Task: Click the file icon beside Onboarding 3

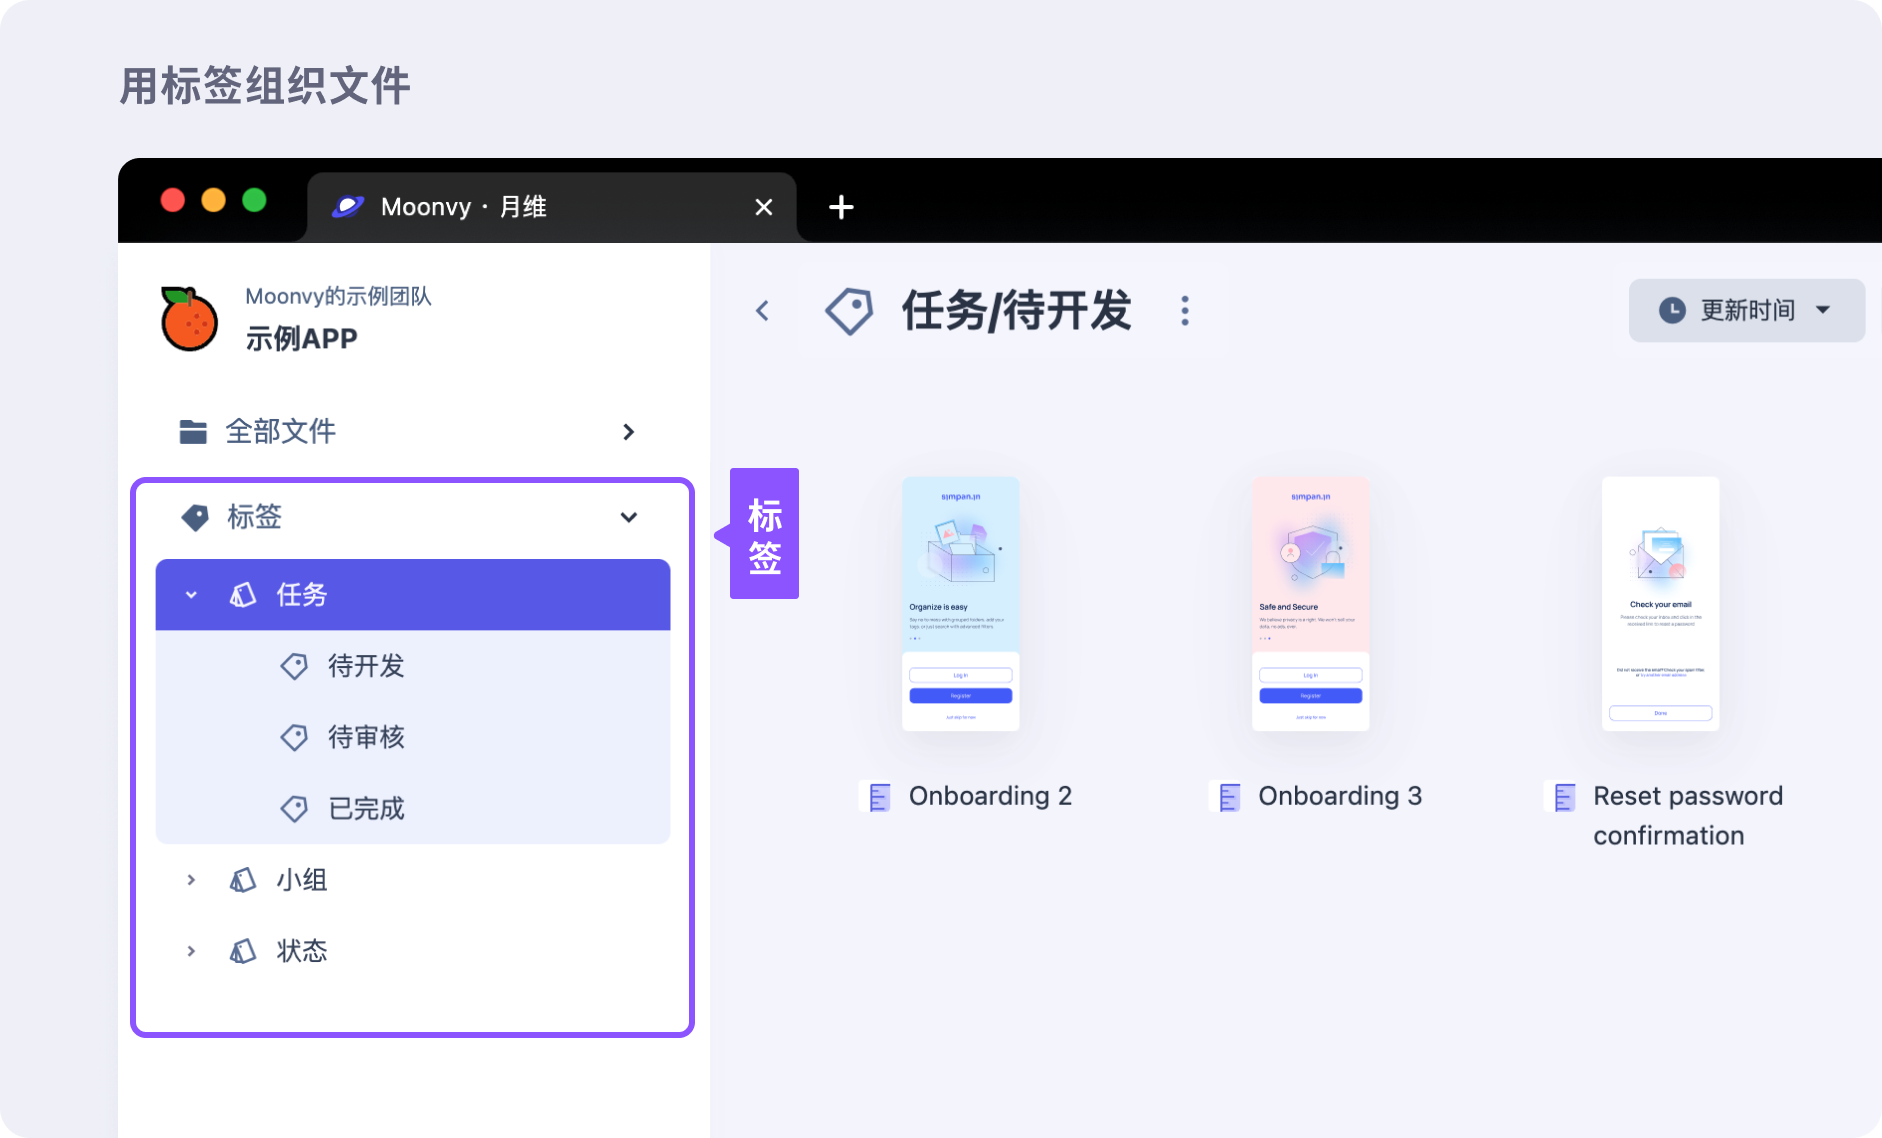Action: tap(1229, 797)
